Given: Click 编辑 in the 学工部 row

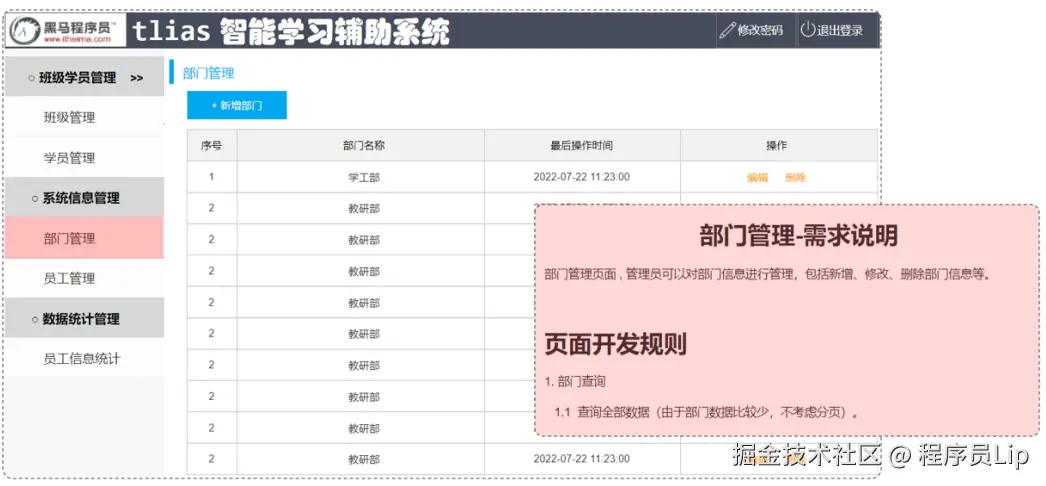Looking at the screenshot, I should (x=757, y=177).
